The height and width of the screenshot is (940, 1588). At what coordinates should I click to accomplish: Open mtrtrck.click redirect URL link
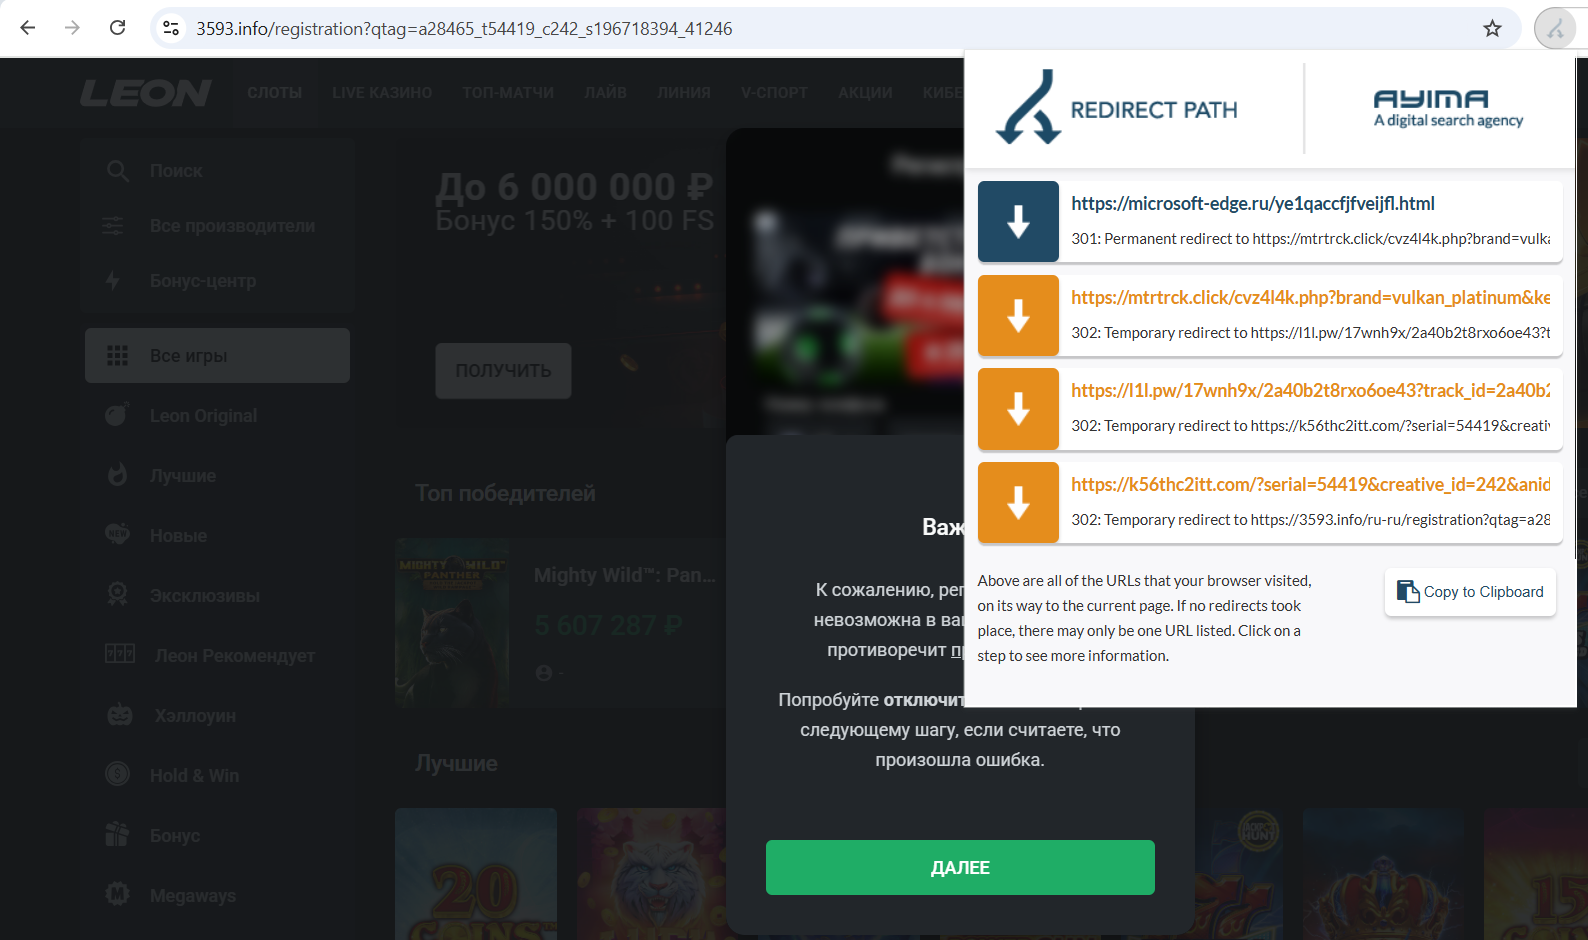pos(1311,297)
